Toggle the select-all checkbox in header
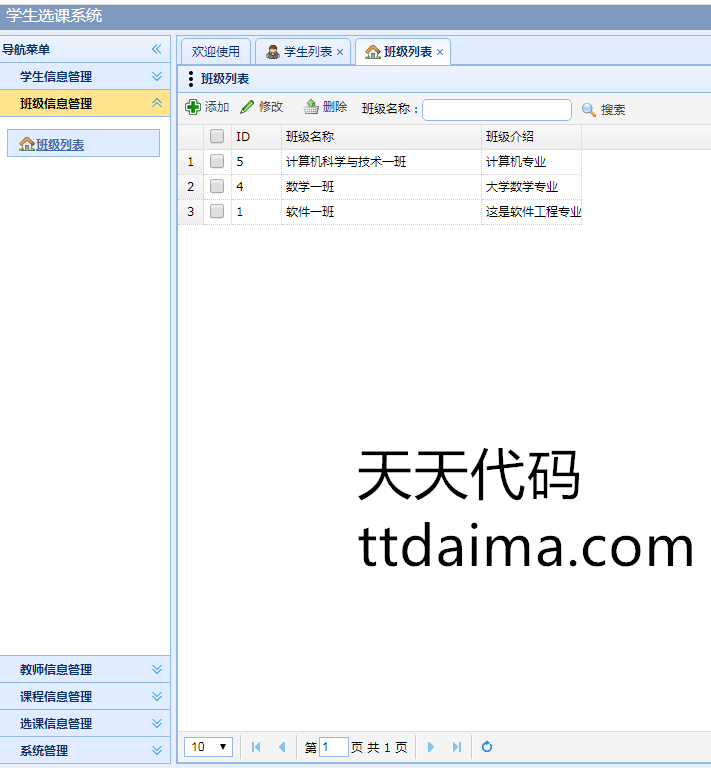The width and height of the screenshot is (711, 768). click(x=217, y=137)
